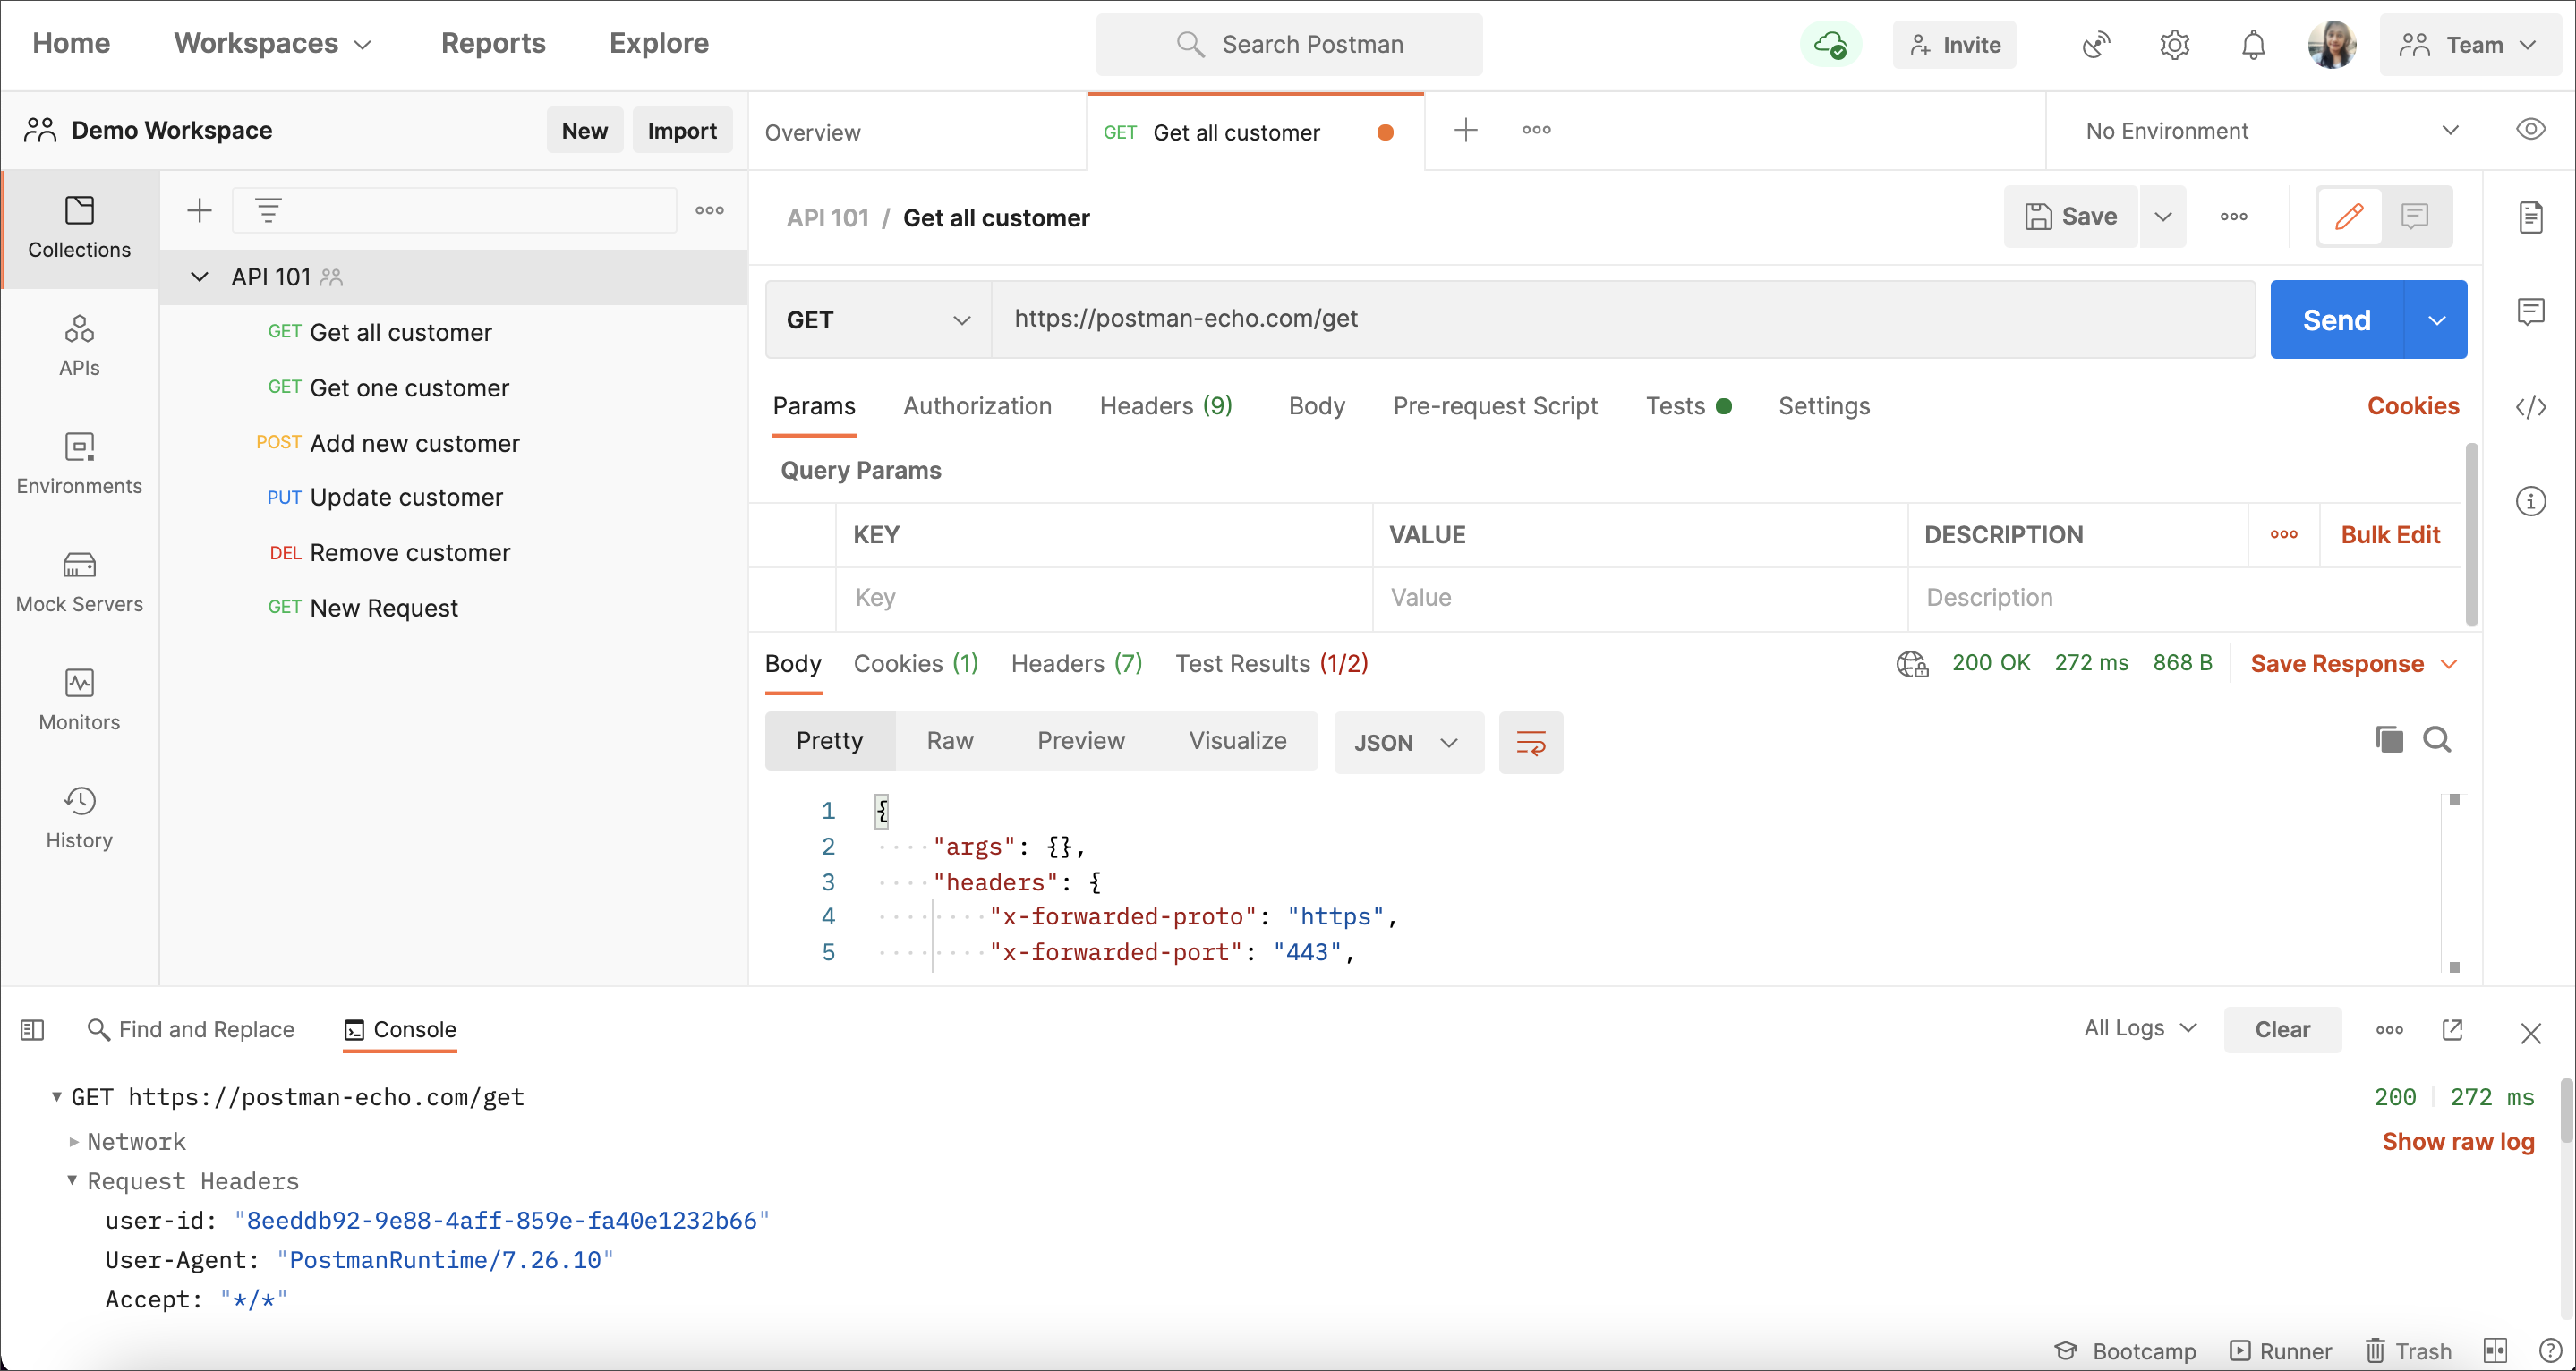
Task: Open the No Environment dropdown
Action: click(2270, 131)
